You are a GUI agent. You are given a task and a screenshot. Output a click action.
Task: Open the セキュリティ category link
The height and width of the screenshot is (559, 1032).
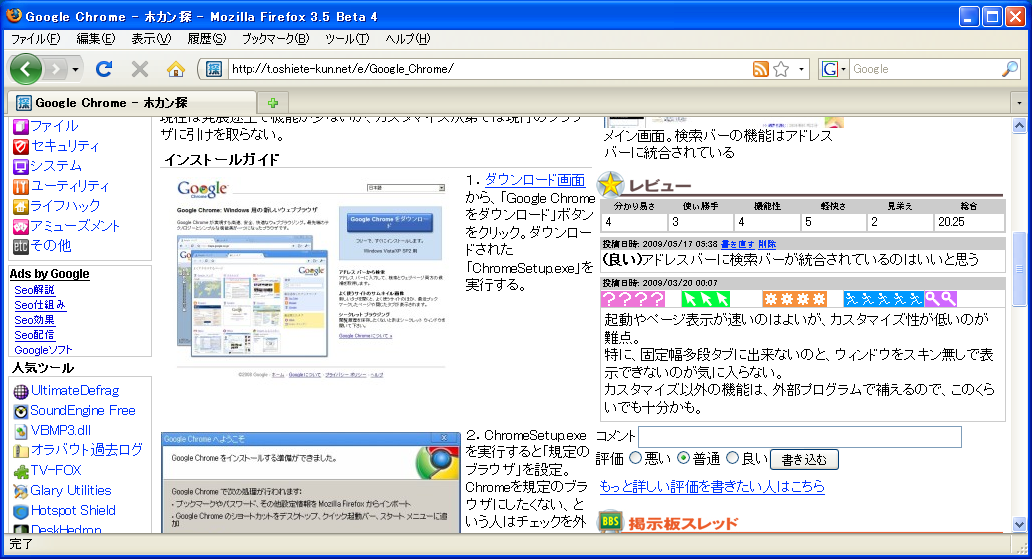pos(65,146)
